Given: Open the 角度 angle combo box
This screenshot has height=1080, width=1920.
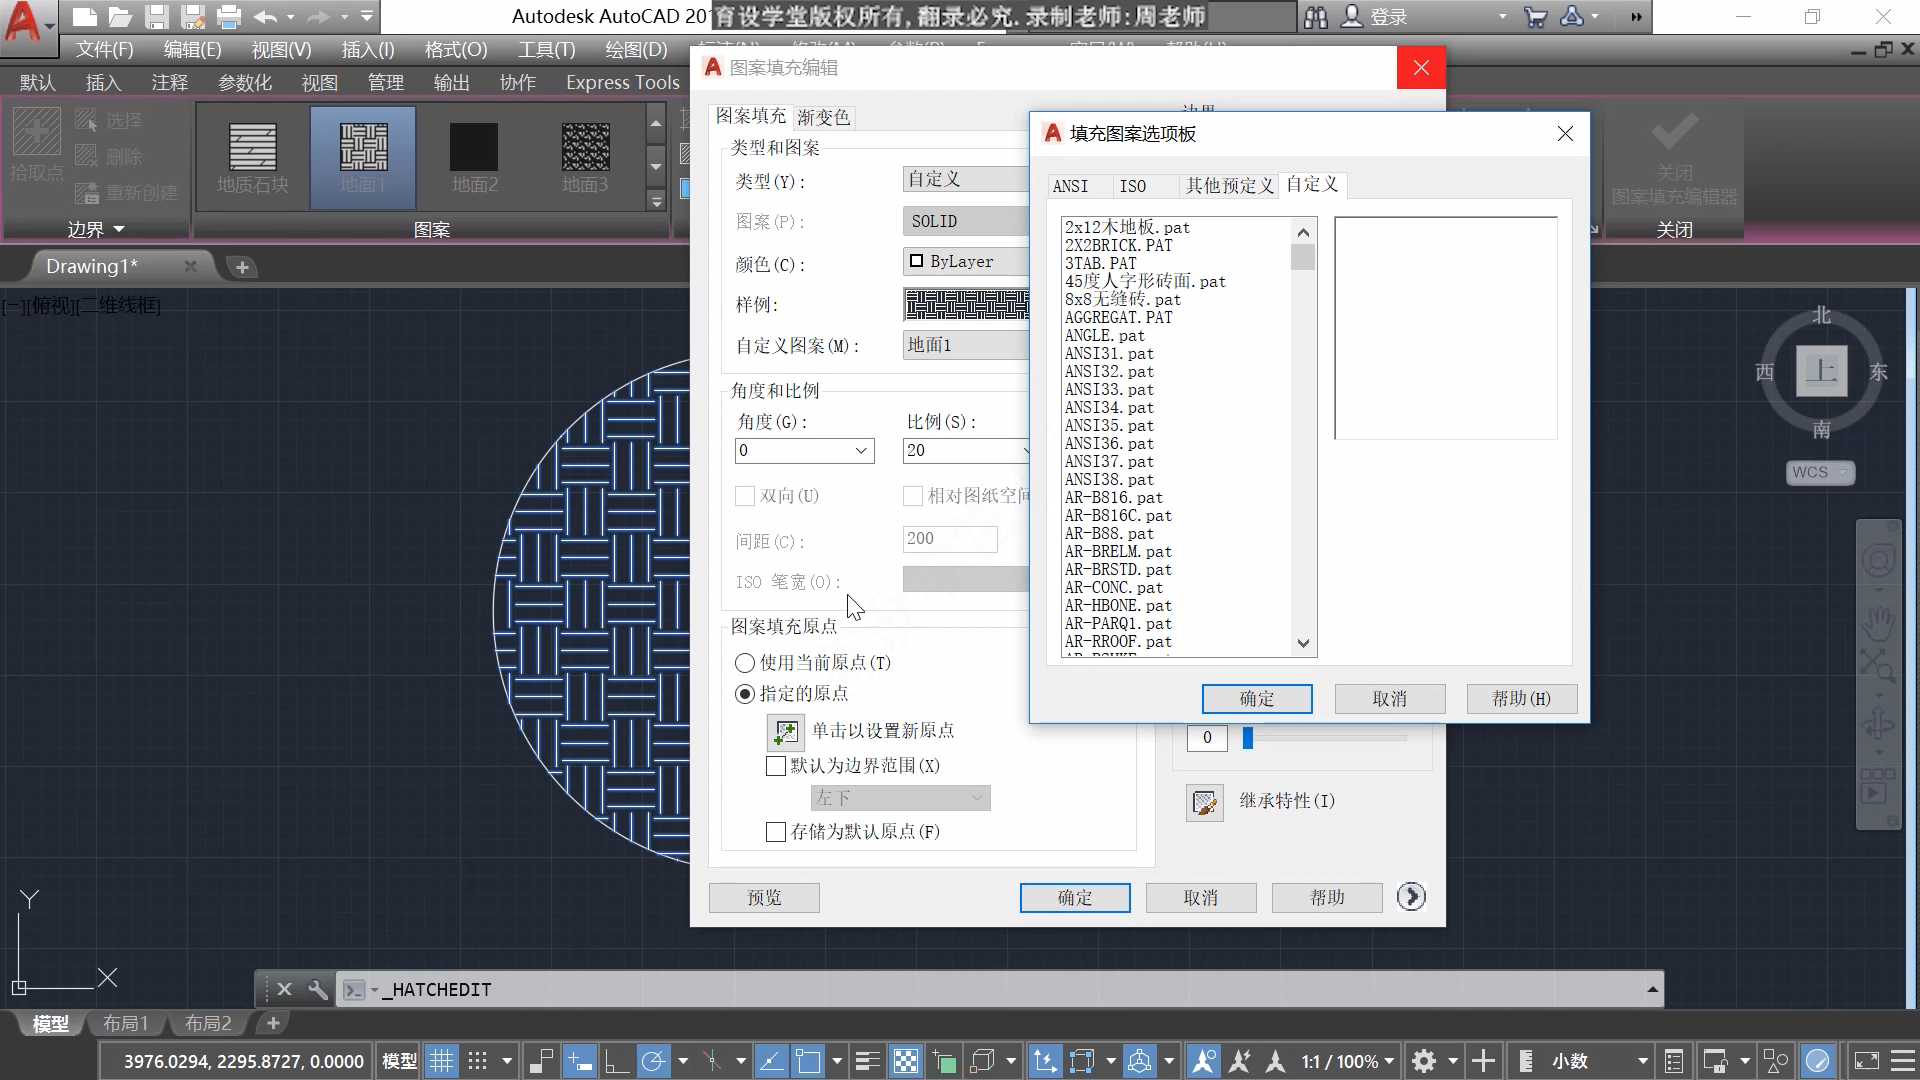Looking at the screenshot, I should point(804,451).
